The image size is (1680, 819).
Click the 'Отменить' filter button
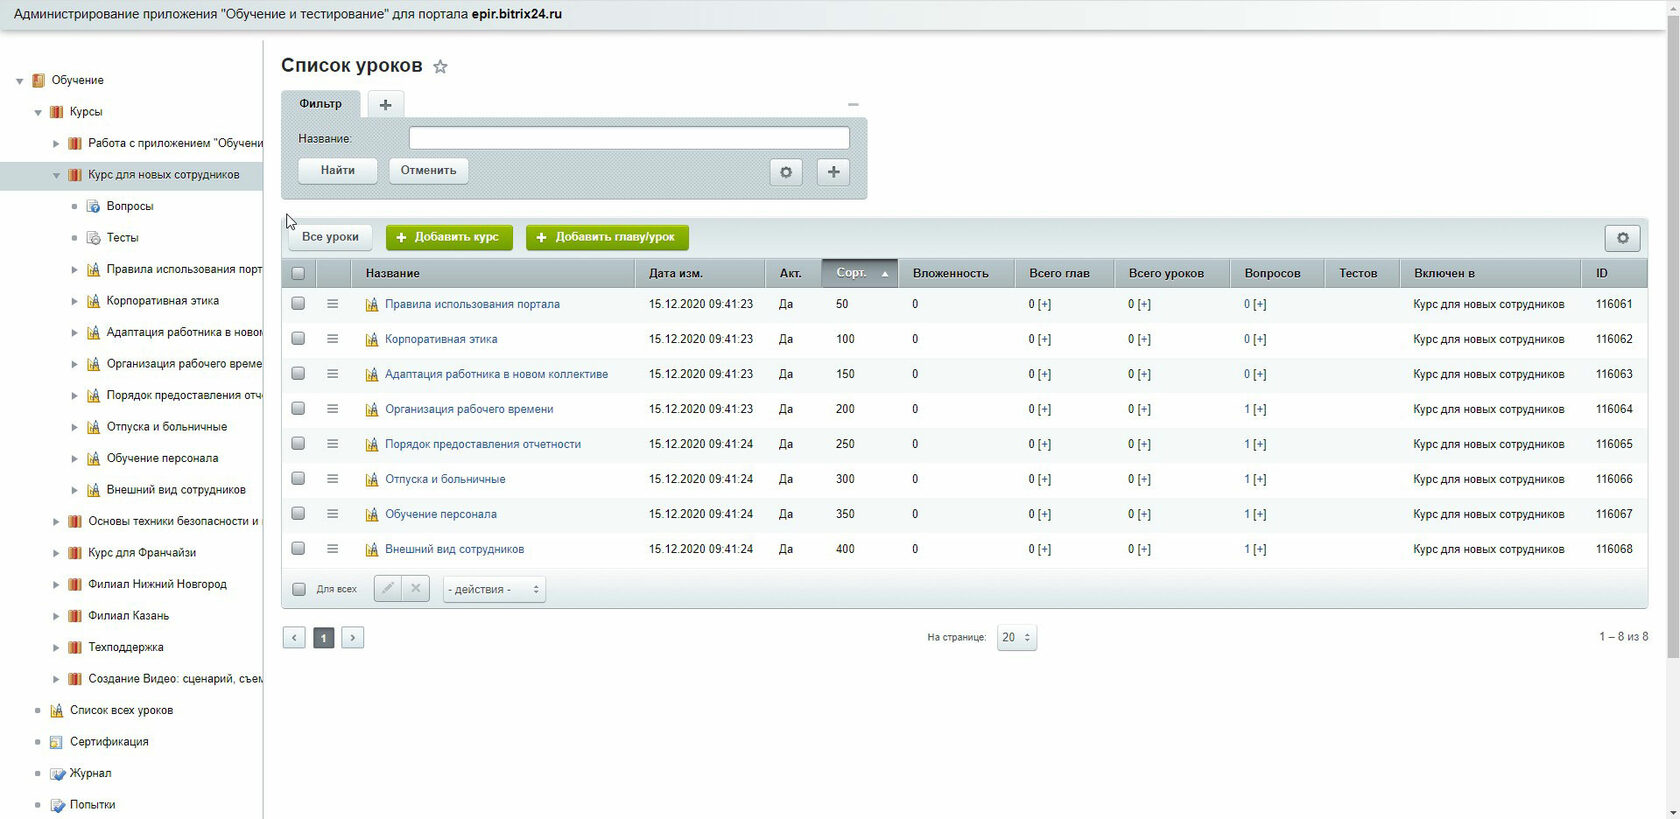pyautogui.click(x=428, y=171)
